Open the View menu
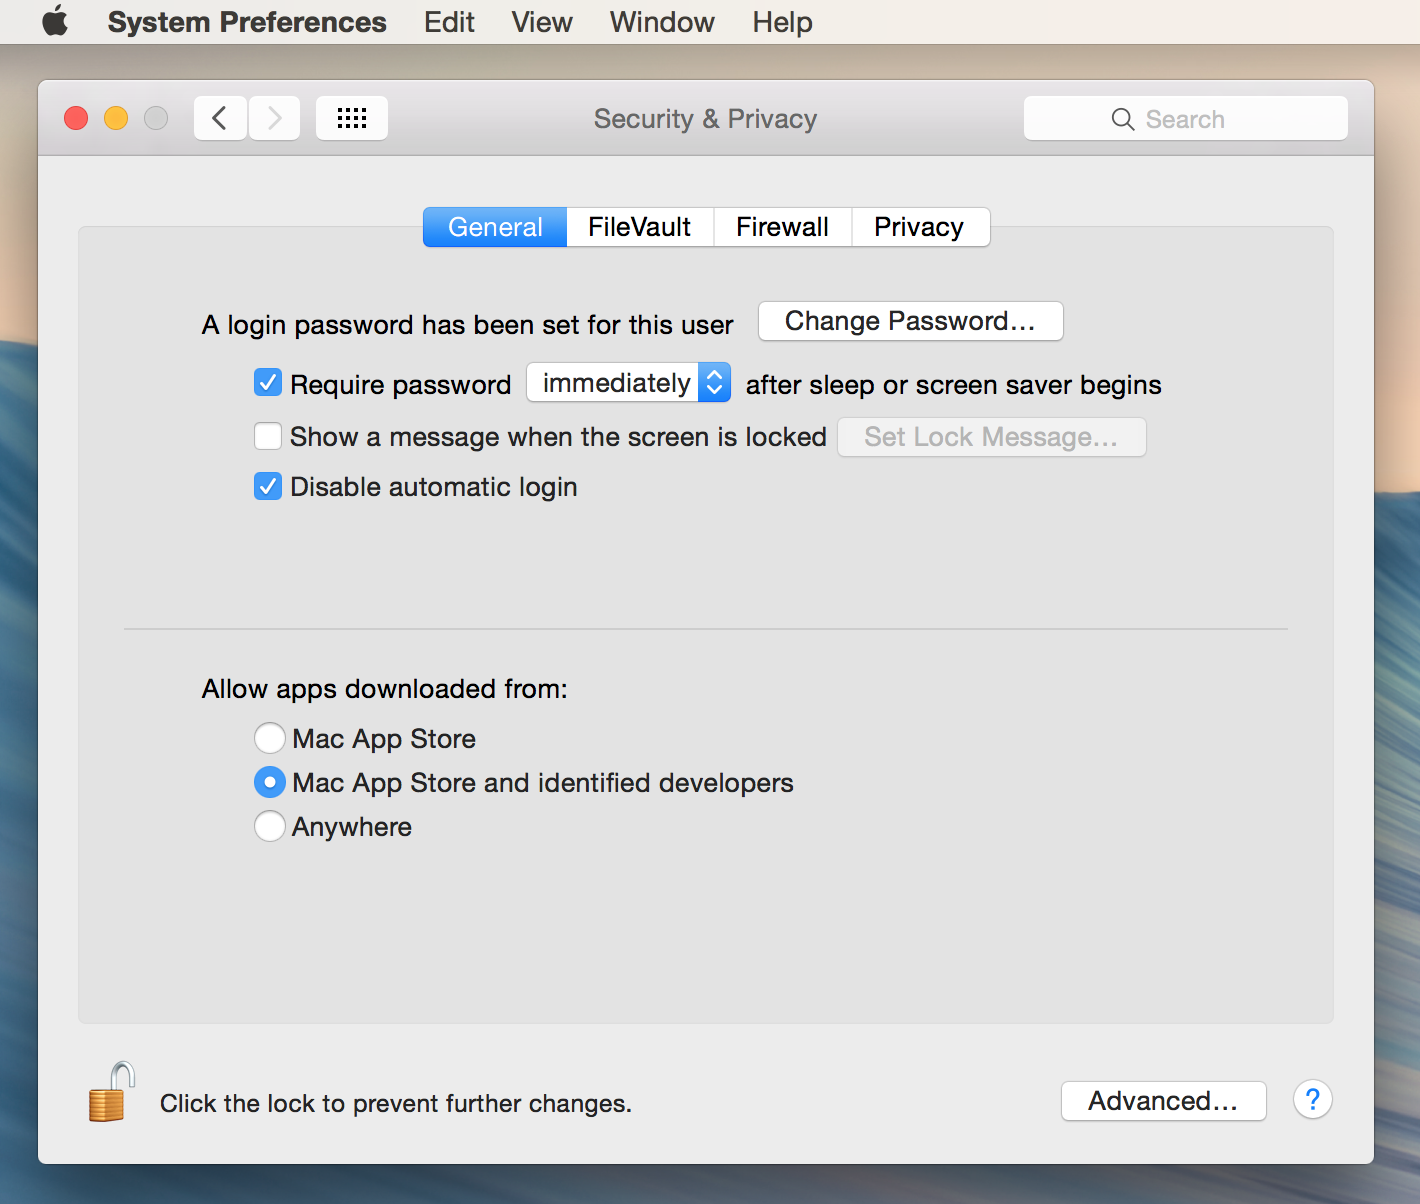This screenshot has height=1204, width=1420. tap(542, 22)
